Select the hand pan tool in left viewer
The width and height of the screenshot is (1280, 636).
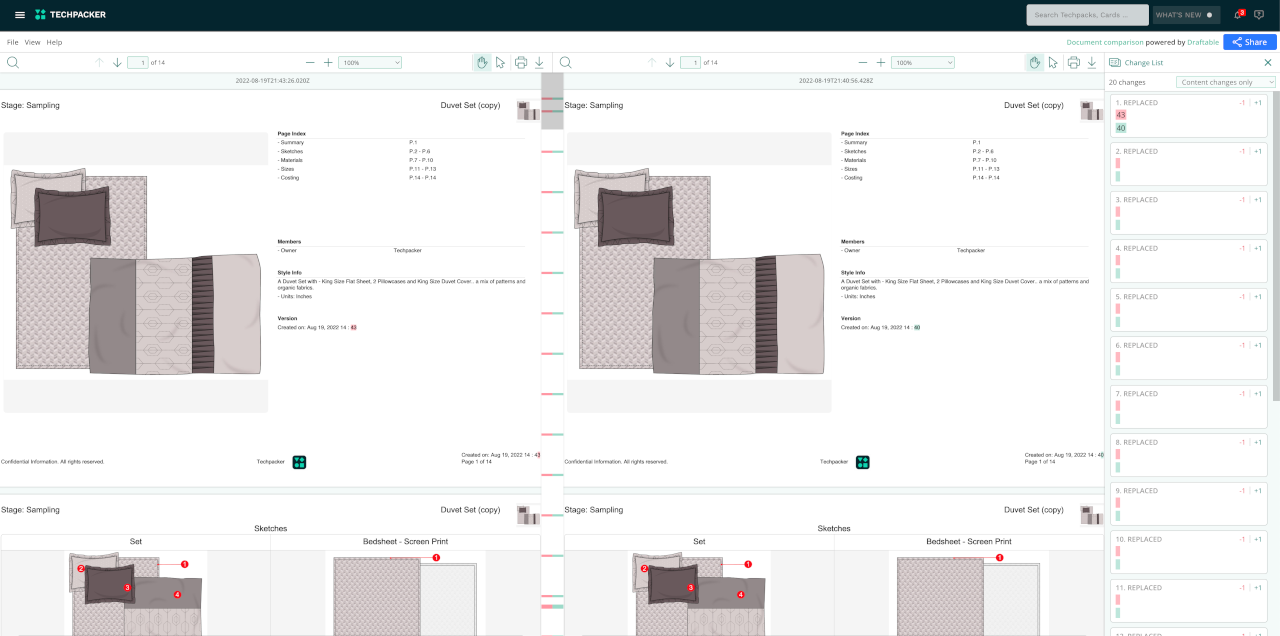click(x=482, y=62)
